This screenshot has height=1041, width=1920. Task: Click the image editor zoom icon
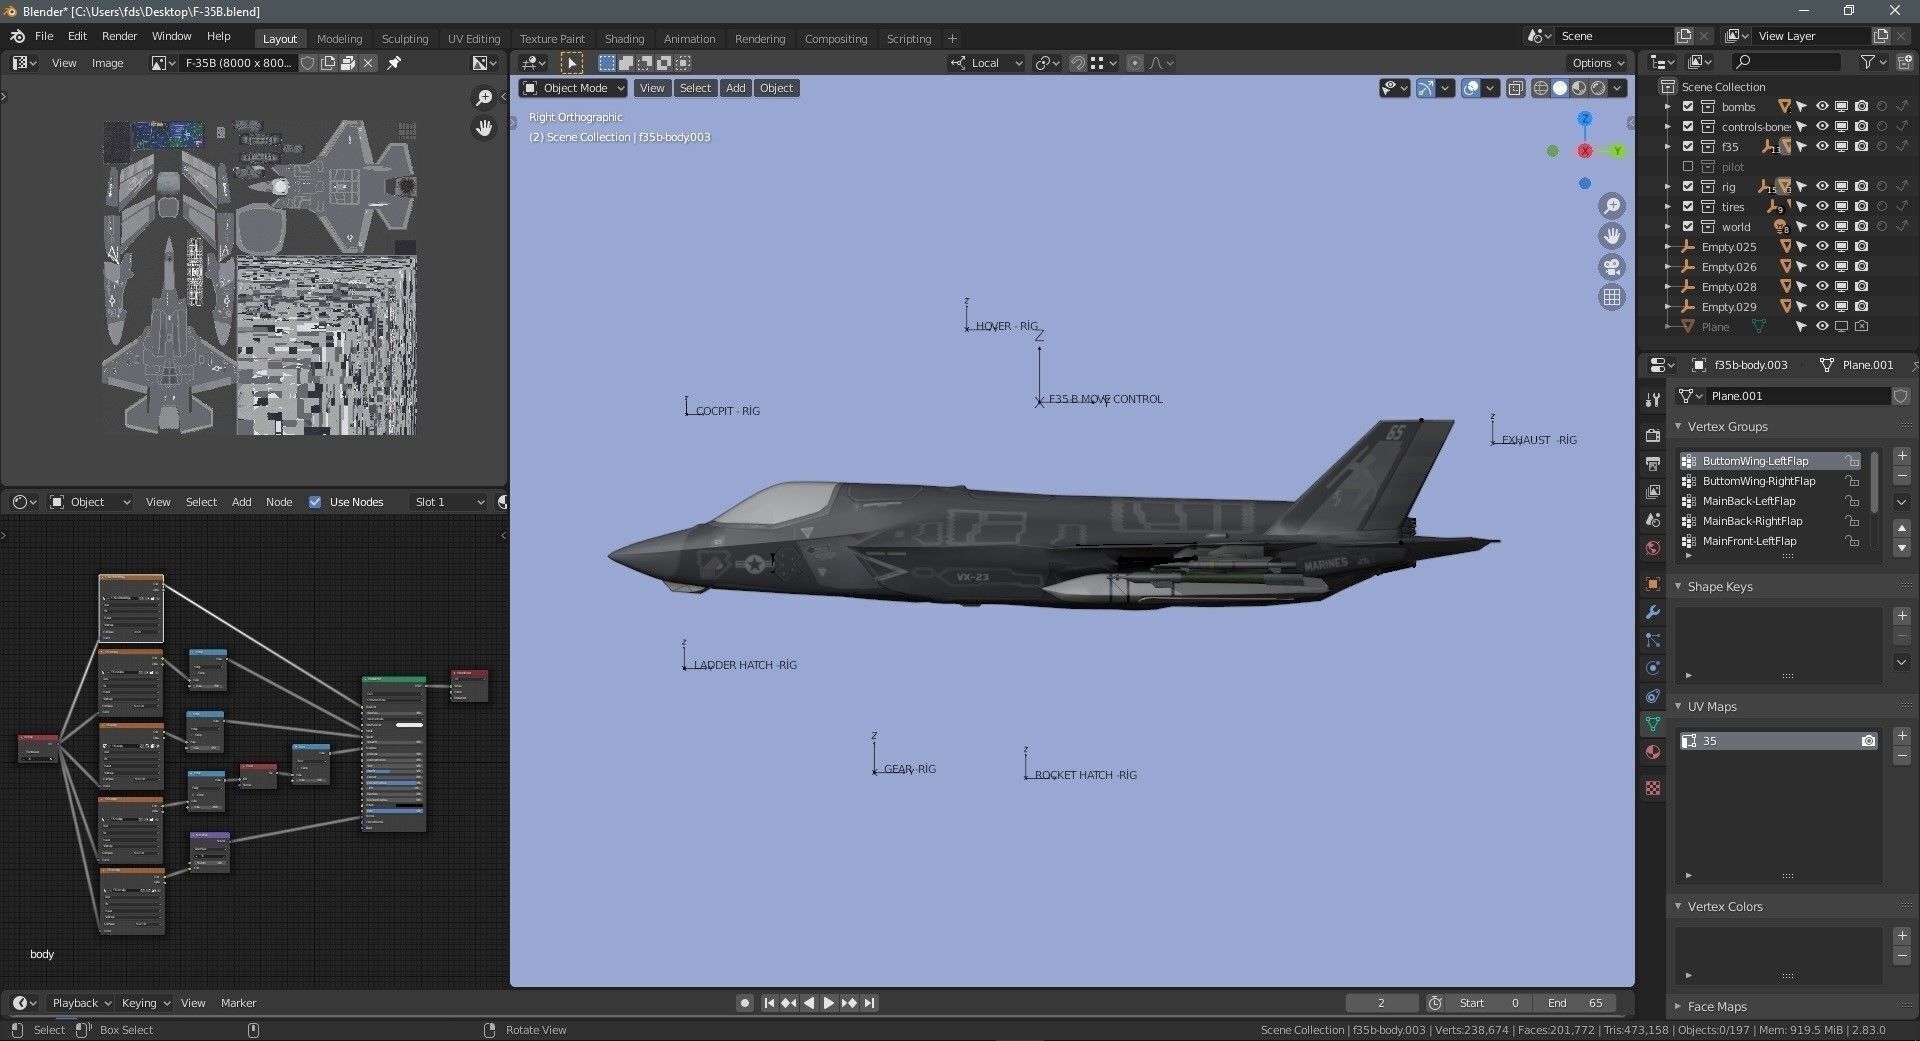click(484, 98)
